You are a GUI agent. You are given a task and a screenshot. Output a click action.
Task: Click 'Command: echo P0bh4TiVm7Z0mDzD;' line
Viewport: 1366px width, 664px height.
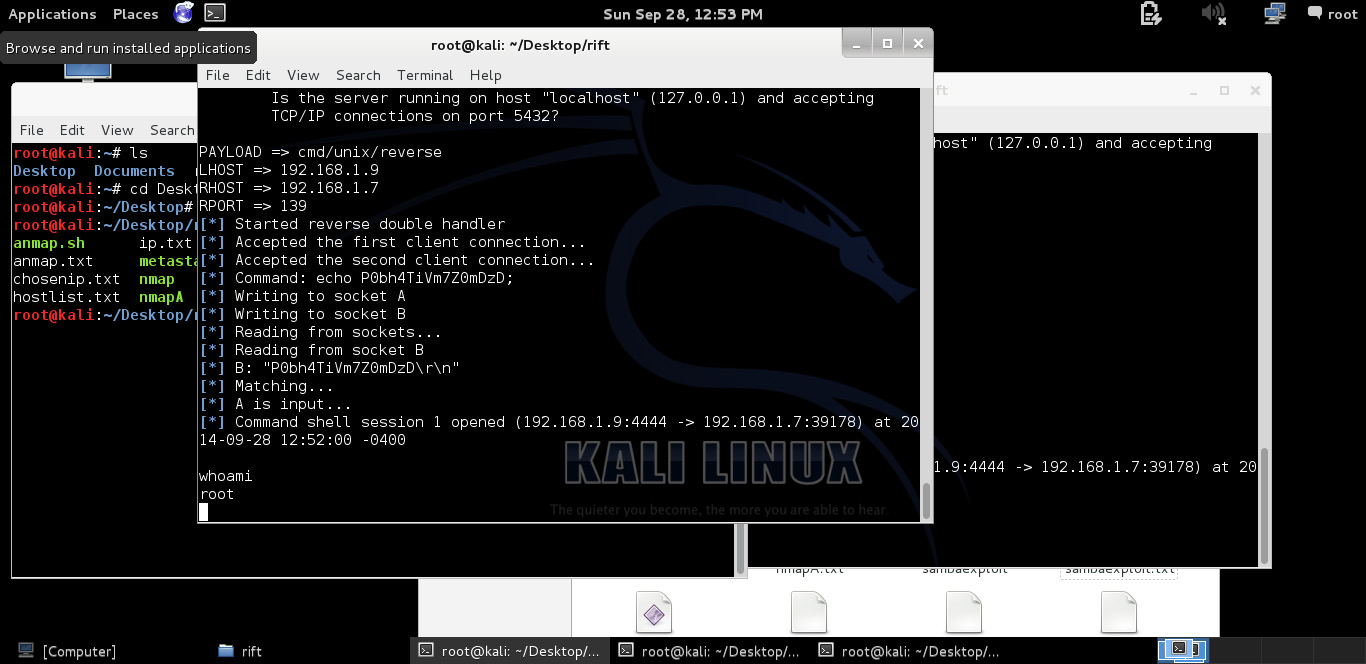point(356,278)
